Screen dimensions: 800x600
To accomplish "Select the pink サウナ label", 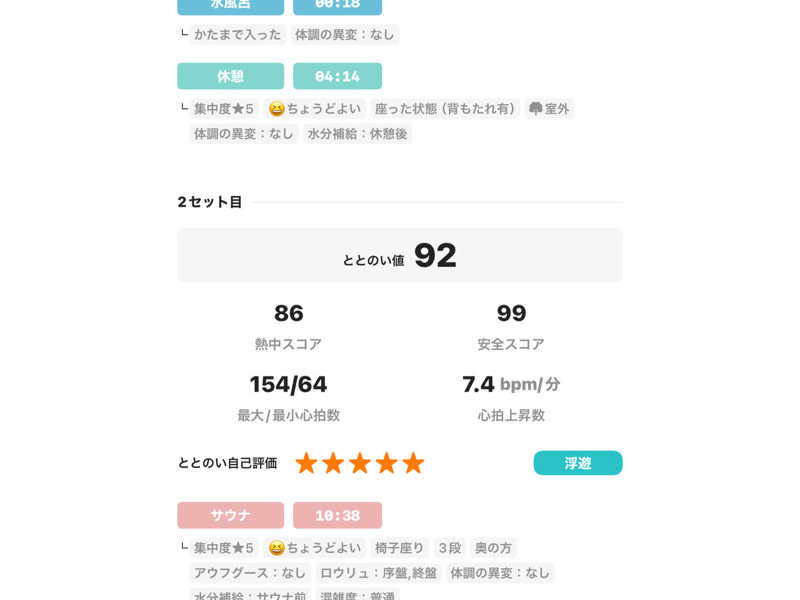I will tap(230, 515).
